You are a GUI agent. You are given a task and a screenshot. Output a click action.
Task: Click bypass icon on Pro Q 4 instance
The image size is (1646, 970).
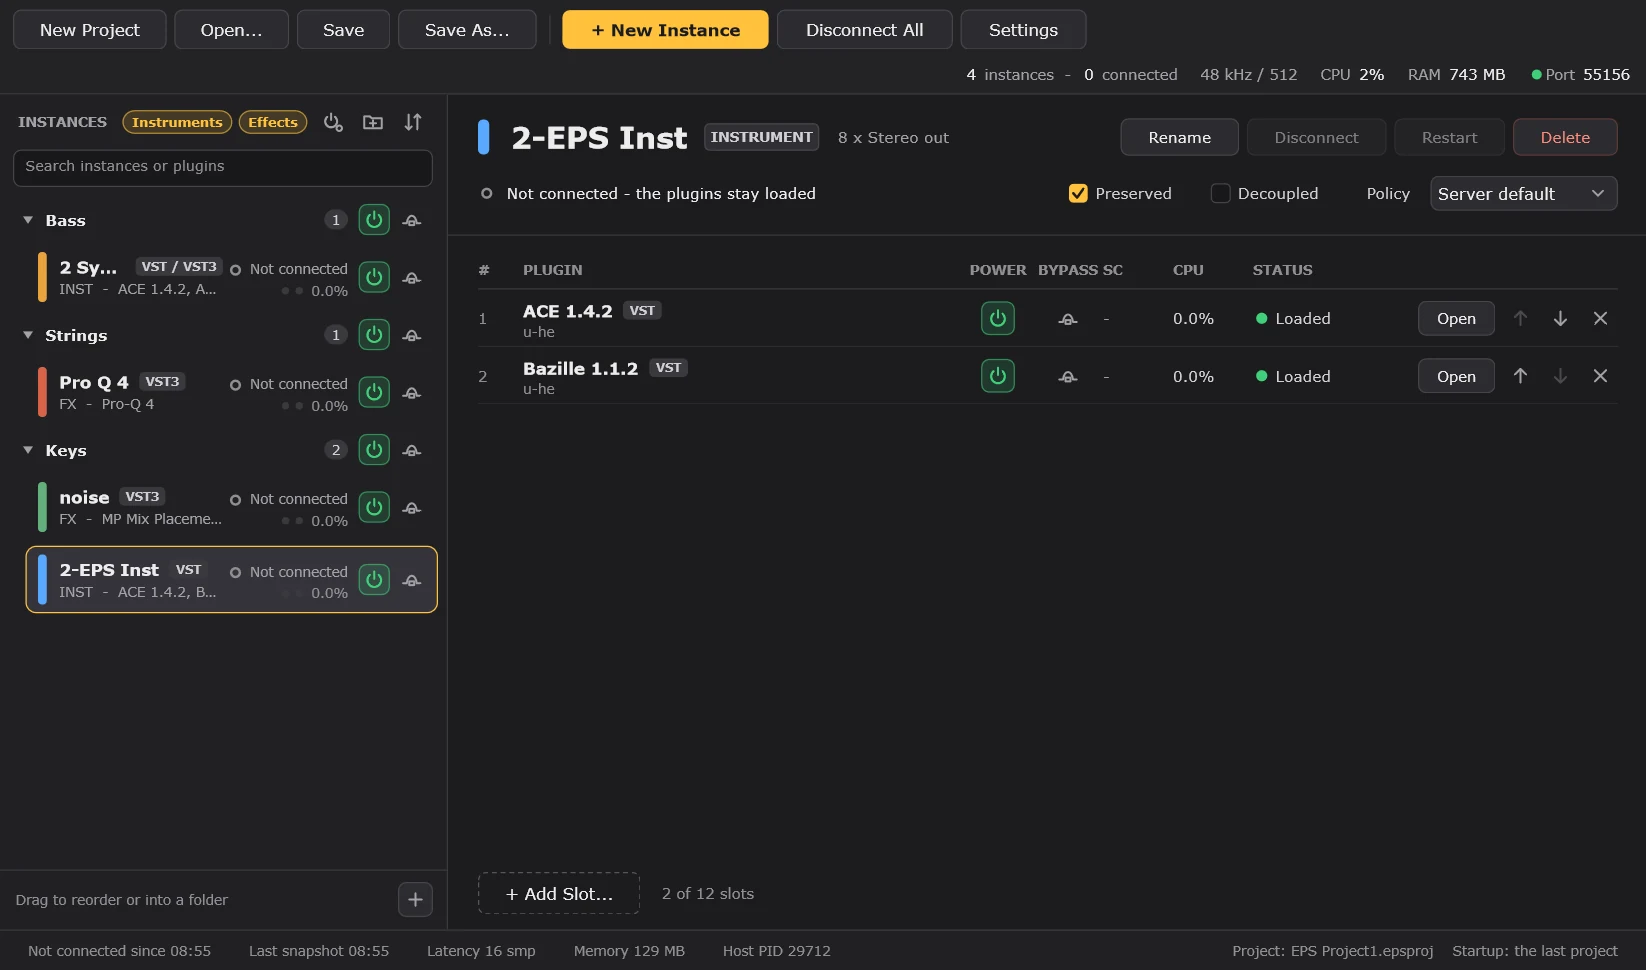[x=411, y=392]
